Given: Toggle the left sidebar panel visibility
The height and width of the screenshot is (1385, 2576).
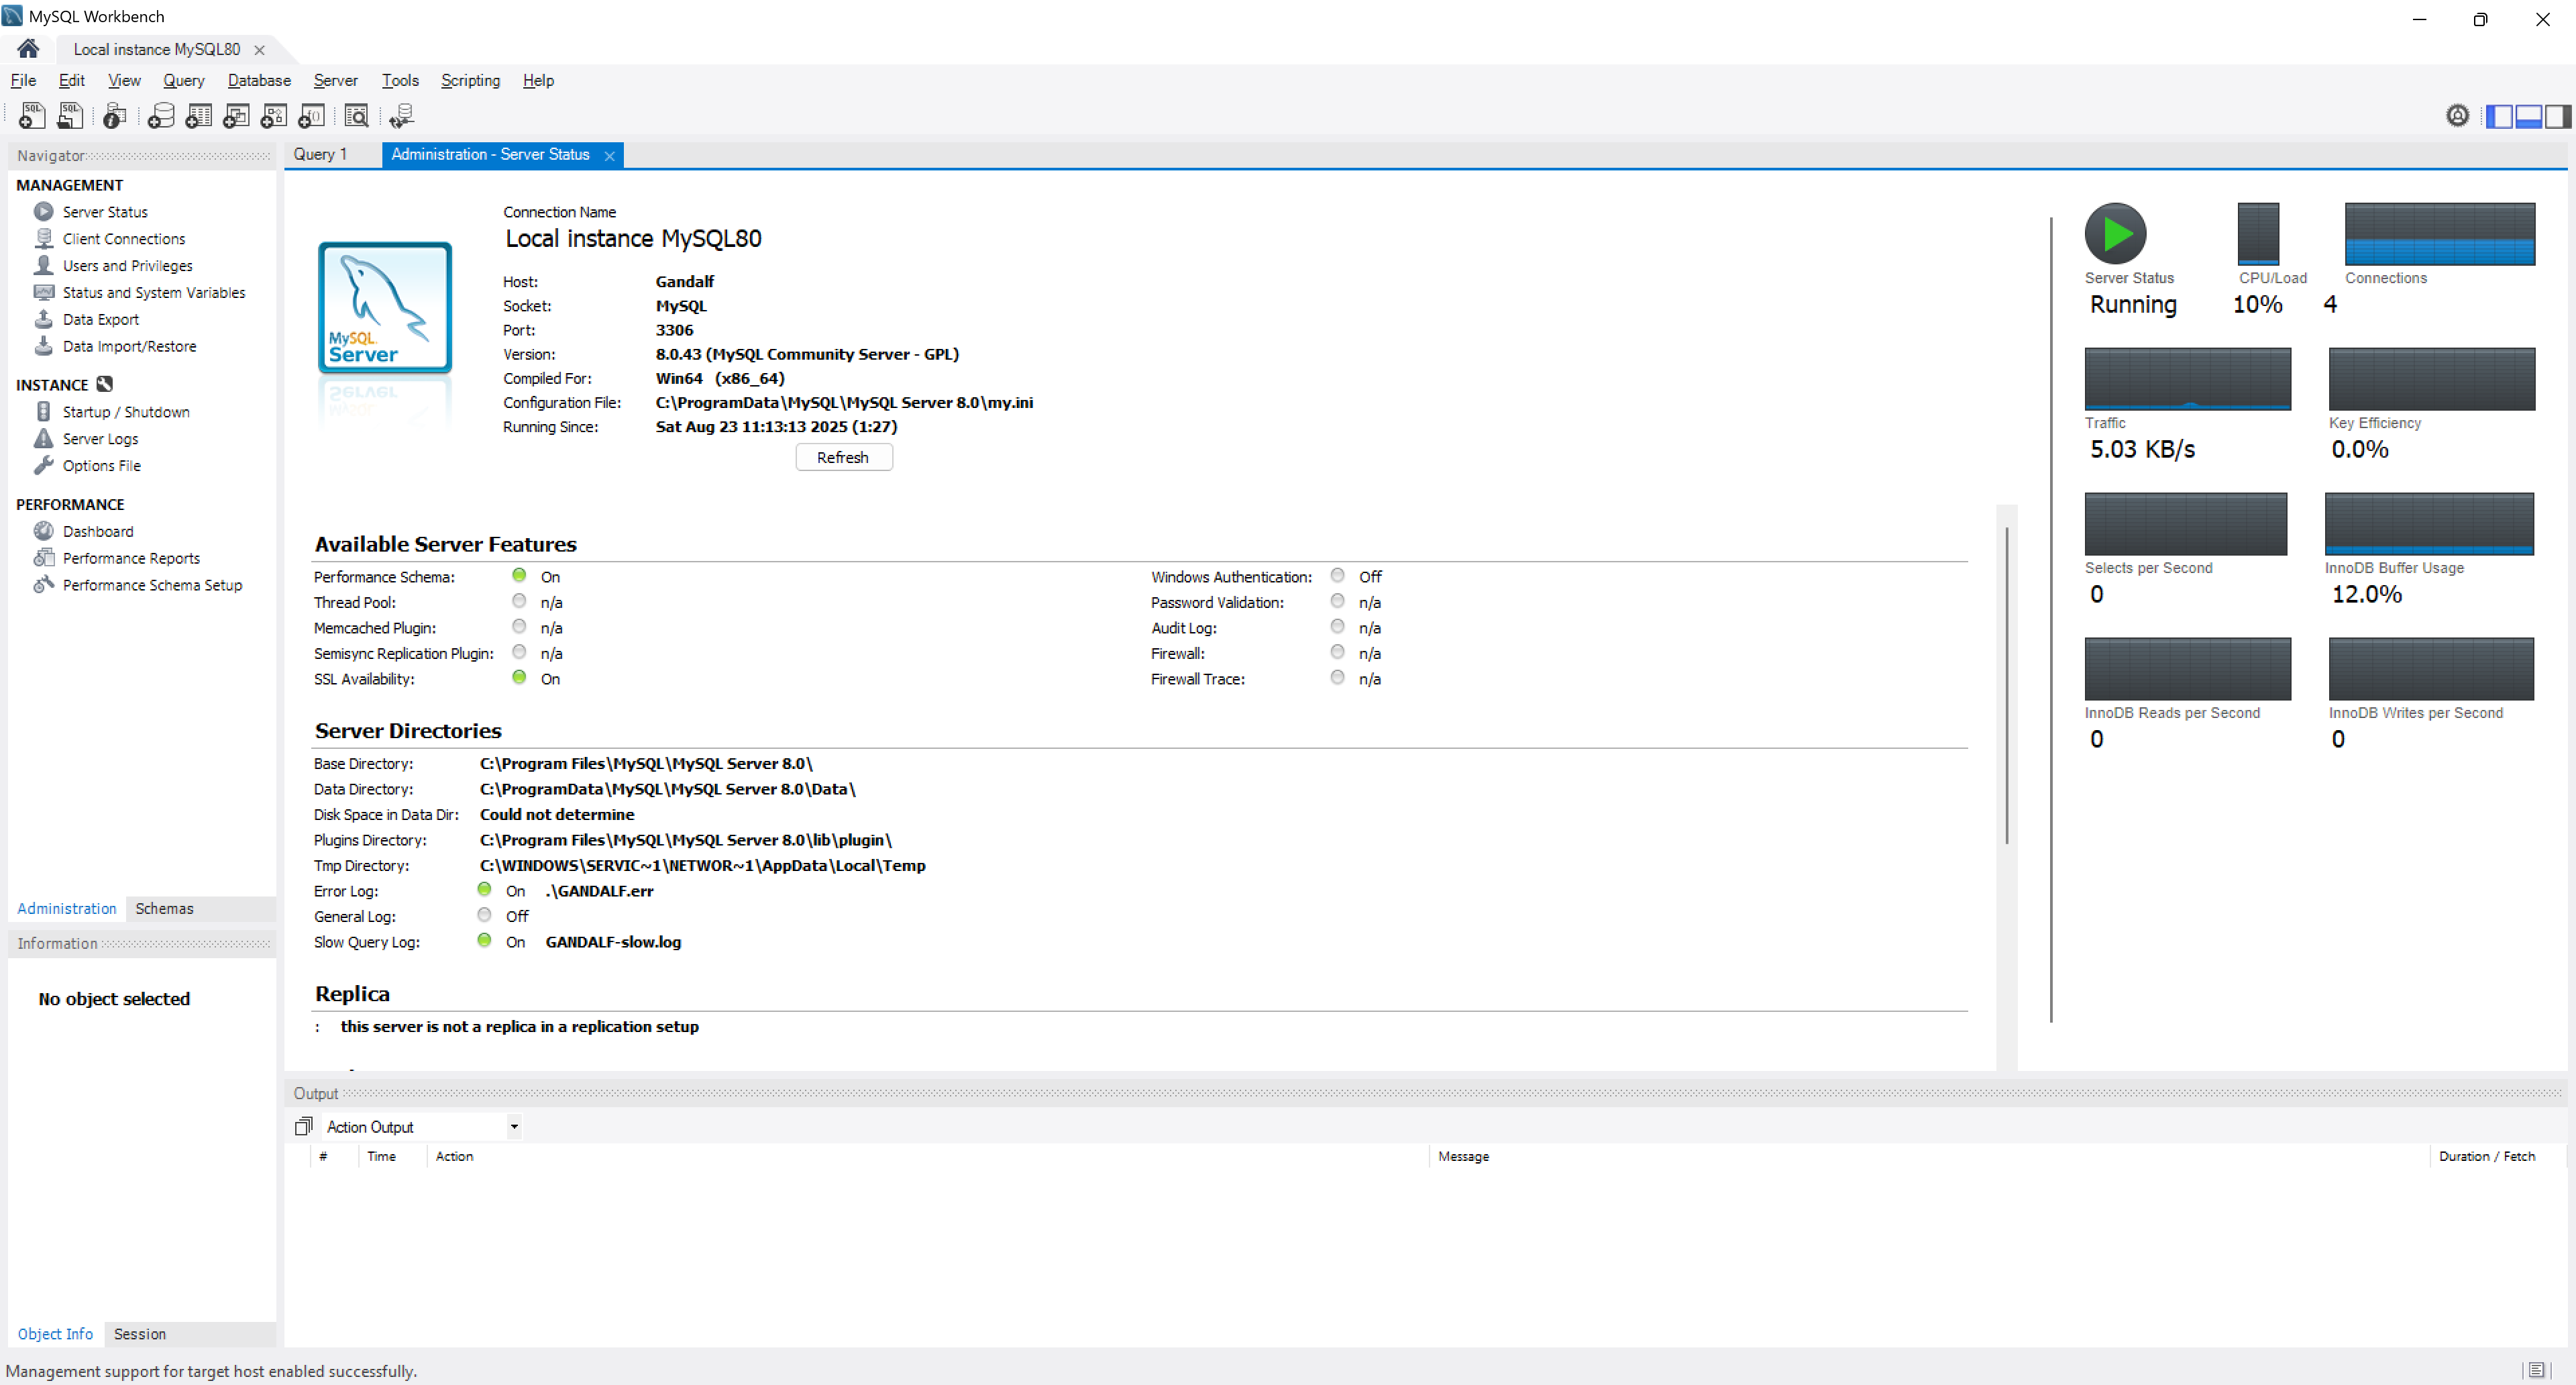Looking at the screenshot, I should 2499,116.
